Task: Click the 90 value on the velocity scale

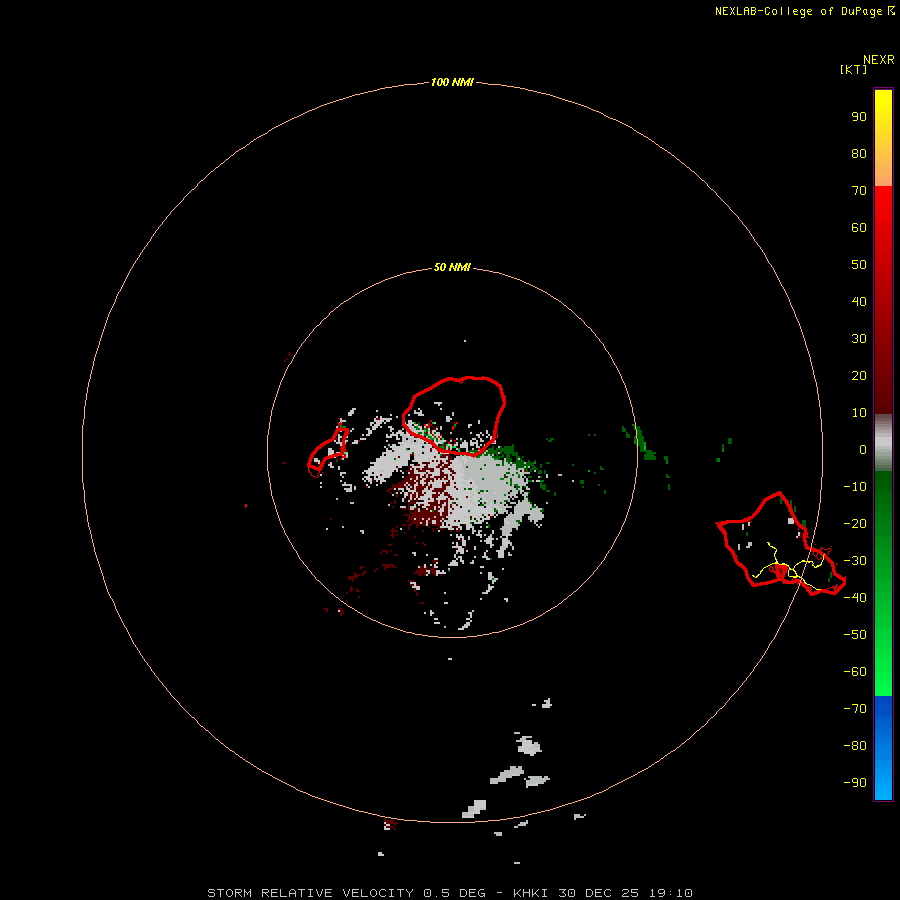Action: pyautogui.click(x=859, y=117)
